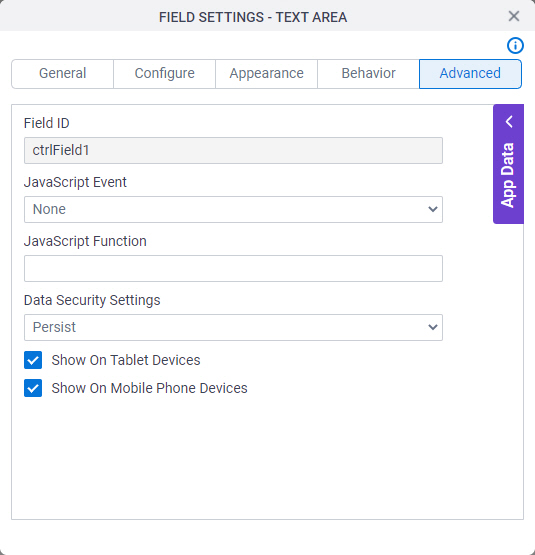Click the Persist dropdown arrow
535x555 pixels.
(x=433, y=327)
